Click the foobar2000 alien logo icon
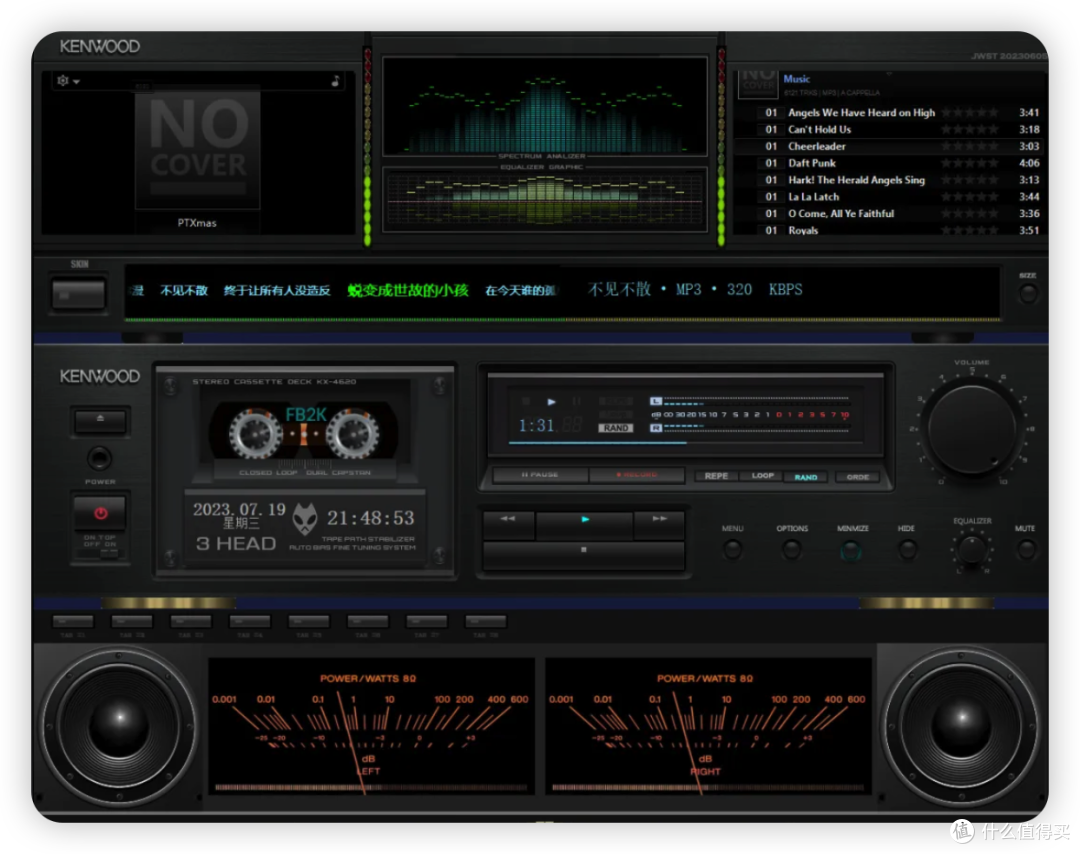Viewport: 1080px width, 854px height. pos(305,519)
